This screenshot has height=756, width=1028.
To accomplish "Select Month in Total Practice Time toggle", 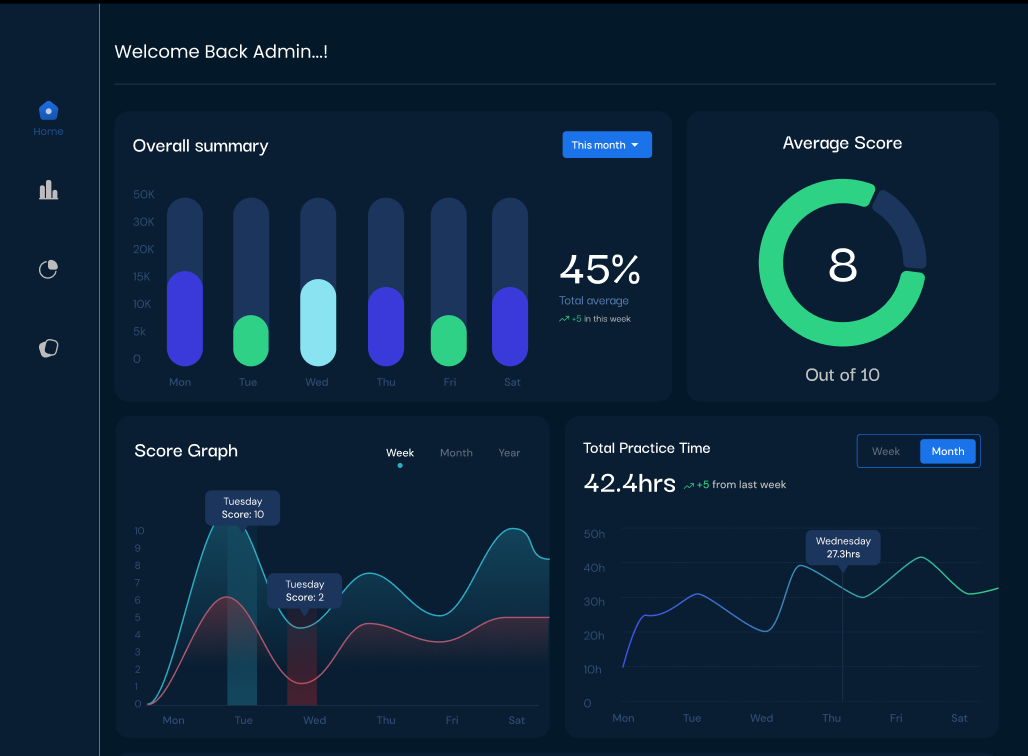I will click(x=948, y=451).
